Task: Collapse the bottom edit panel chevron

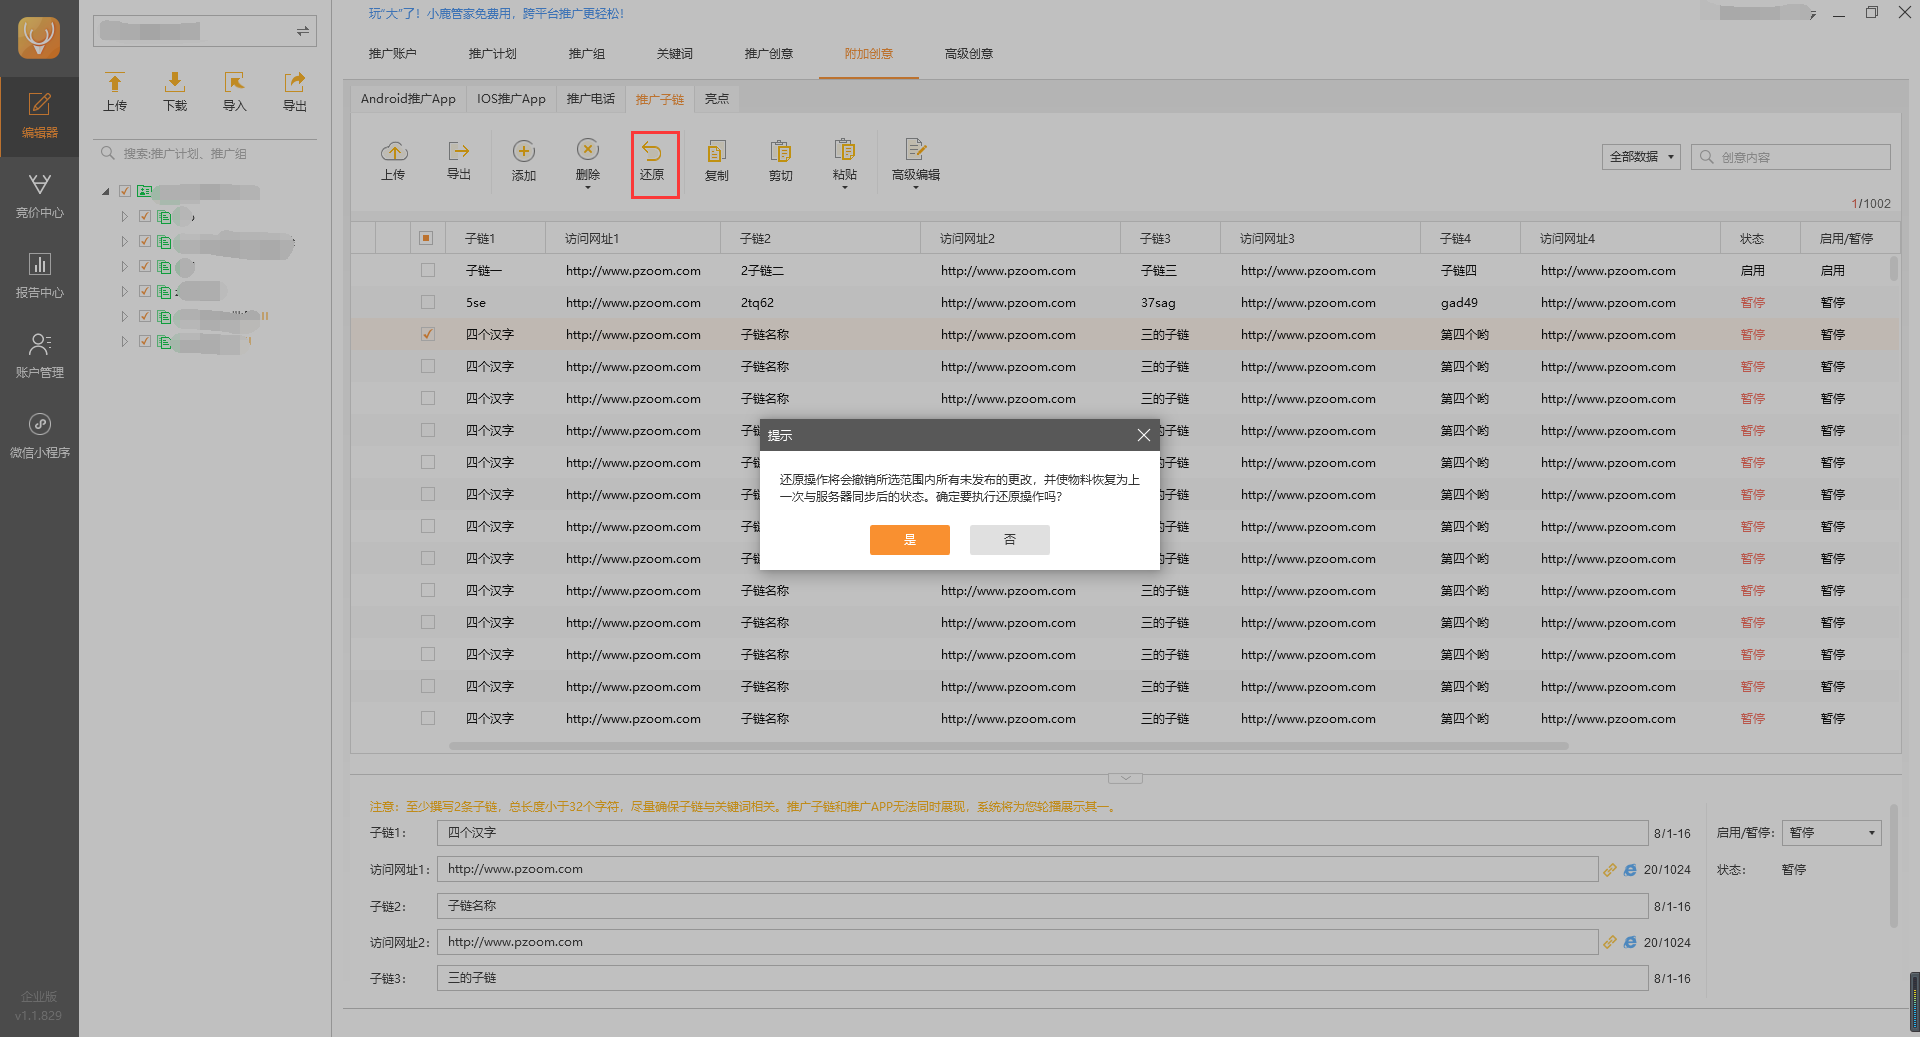Action: pyautogui.click(x=1125, y=778)
